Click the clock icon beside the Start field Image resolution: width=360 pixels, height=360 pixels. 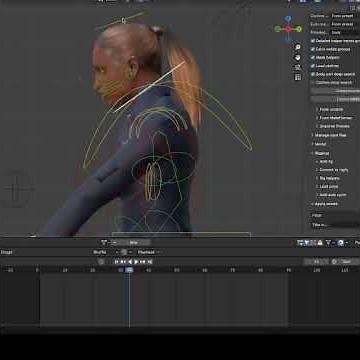pyautogui.click(x=334, y=262)
